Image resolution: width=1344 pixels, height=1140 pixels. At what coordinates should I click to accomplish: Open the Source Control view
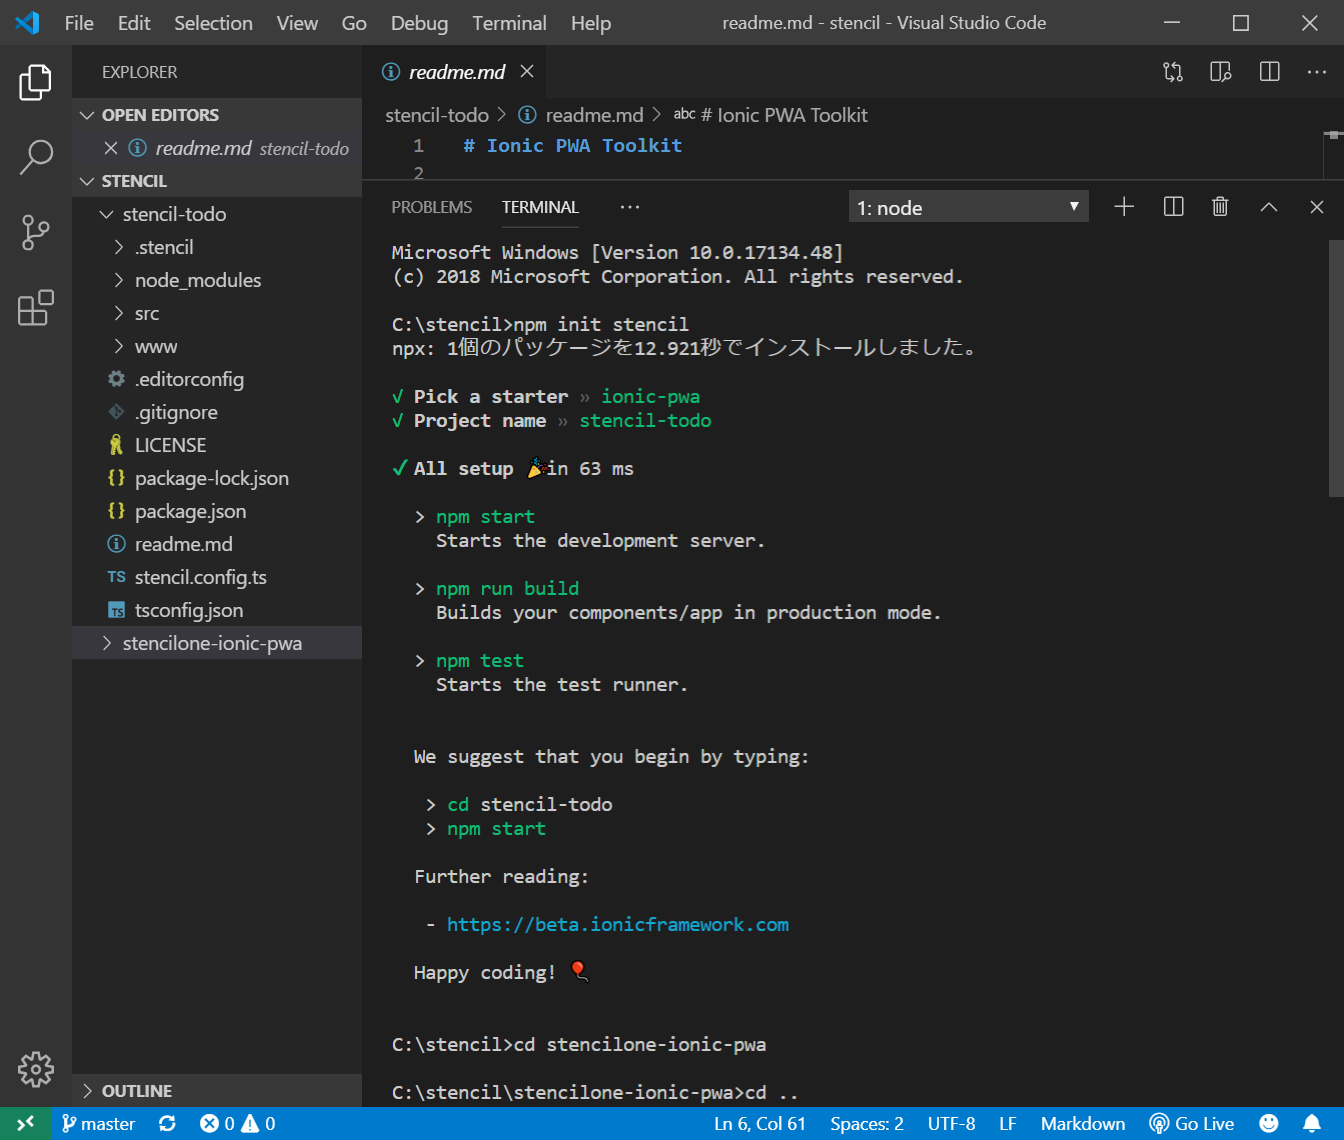35,232
